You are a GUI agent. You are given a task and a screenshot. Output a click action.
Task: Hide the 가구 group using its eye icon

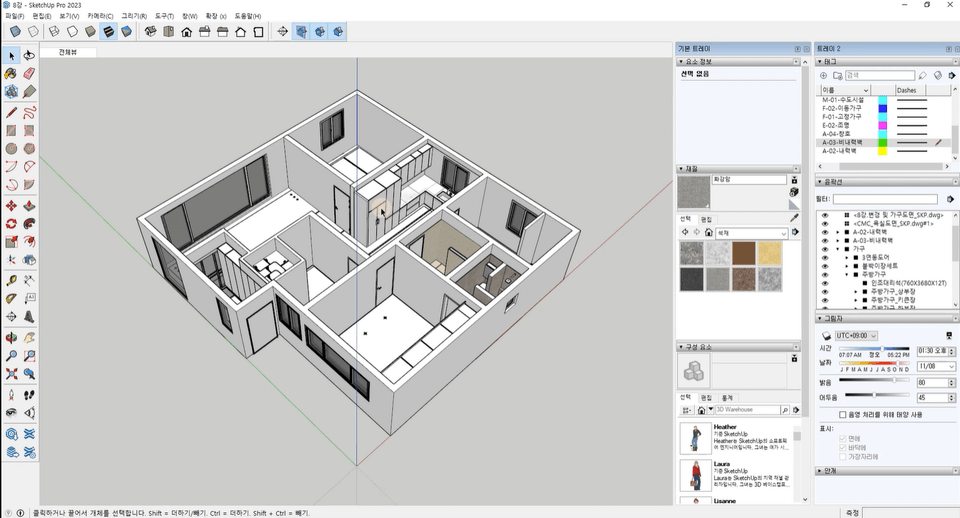825,248
